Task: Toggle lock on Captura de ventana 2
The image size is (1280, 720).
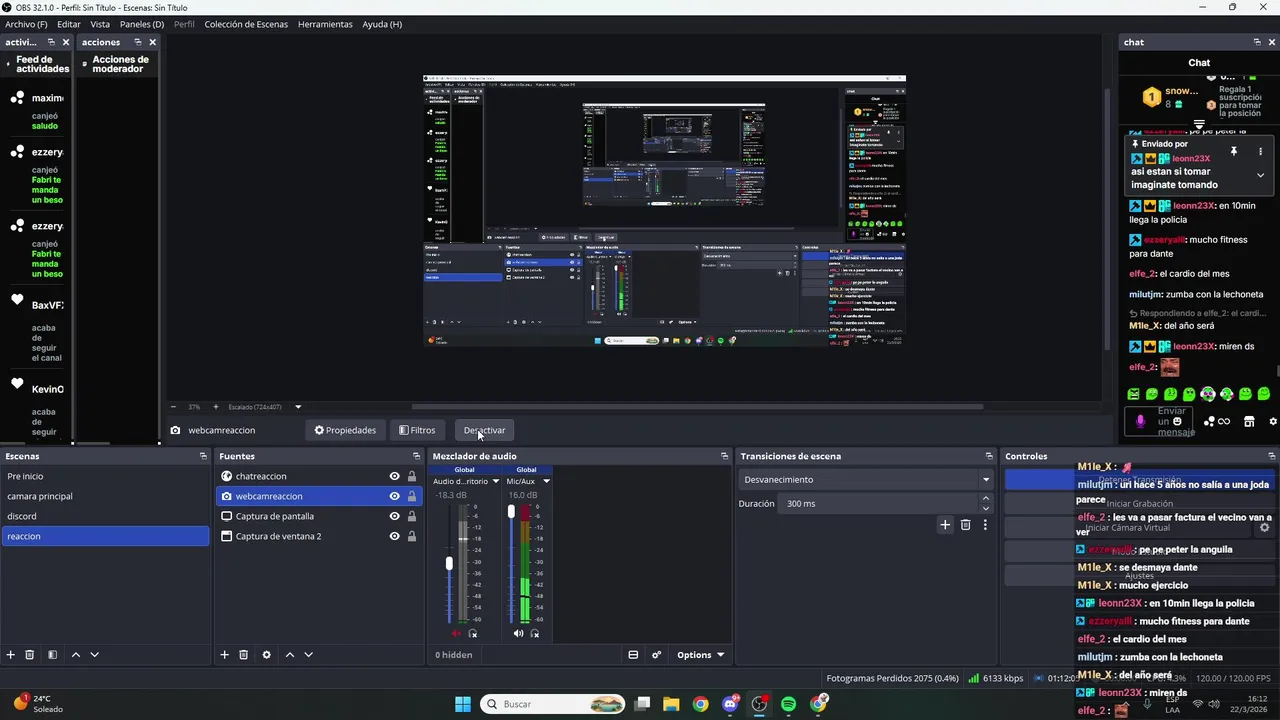Action: (x=411, y=536)
